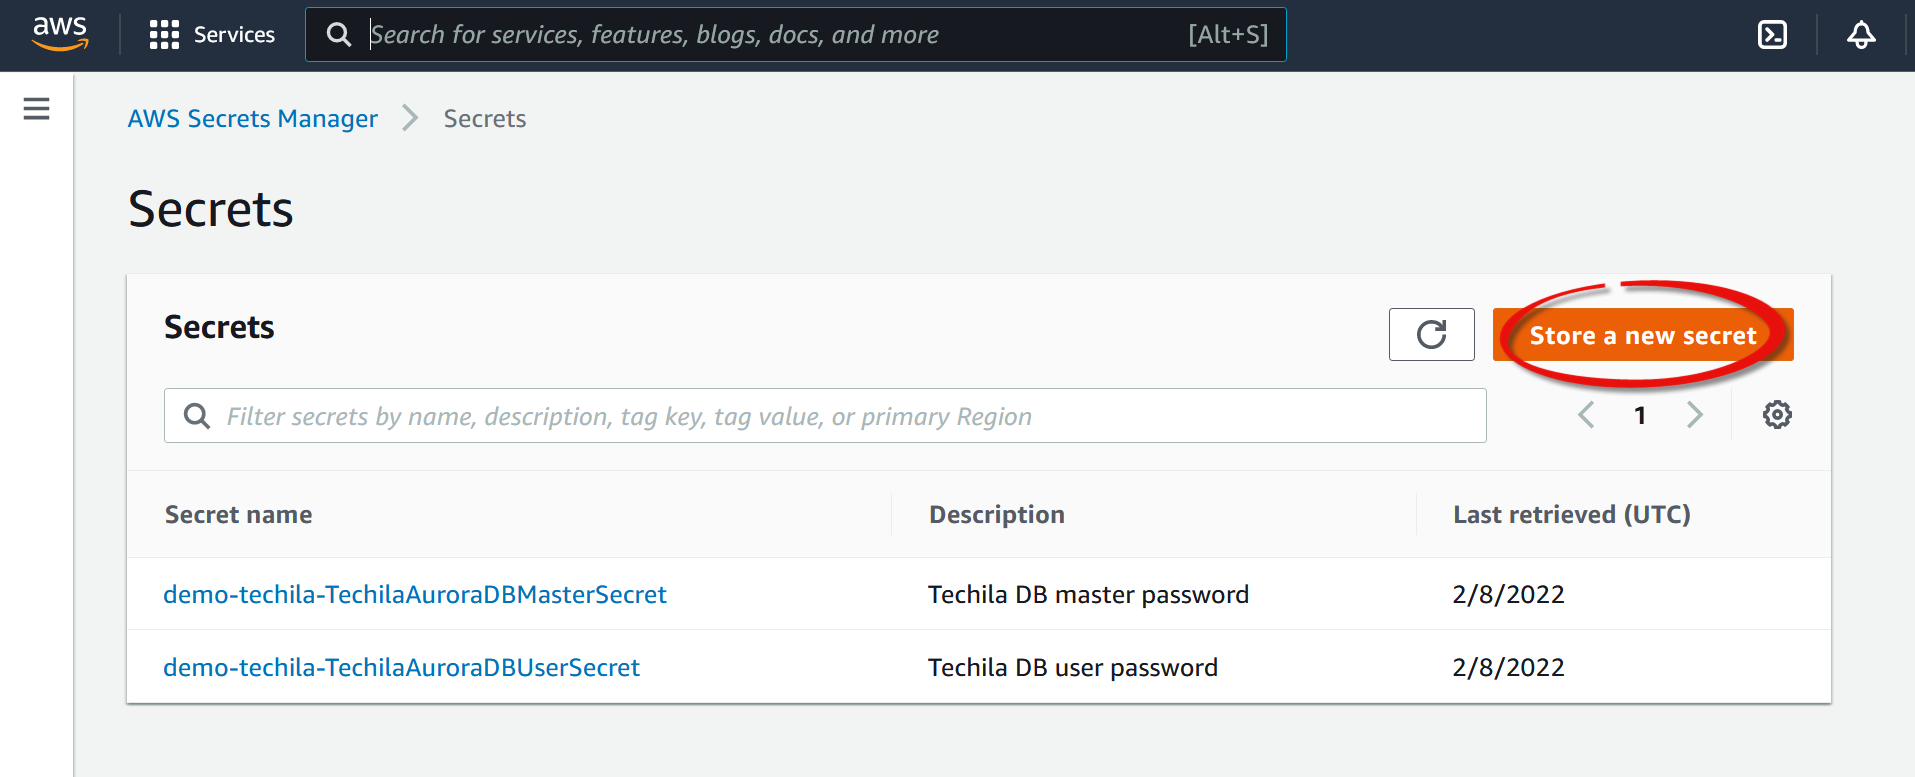Screen dimensions: 1915x777
Task: Click the Secret name column header
Action: [x=238, y=514]
